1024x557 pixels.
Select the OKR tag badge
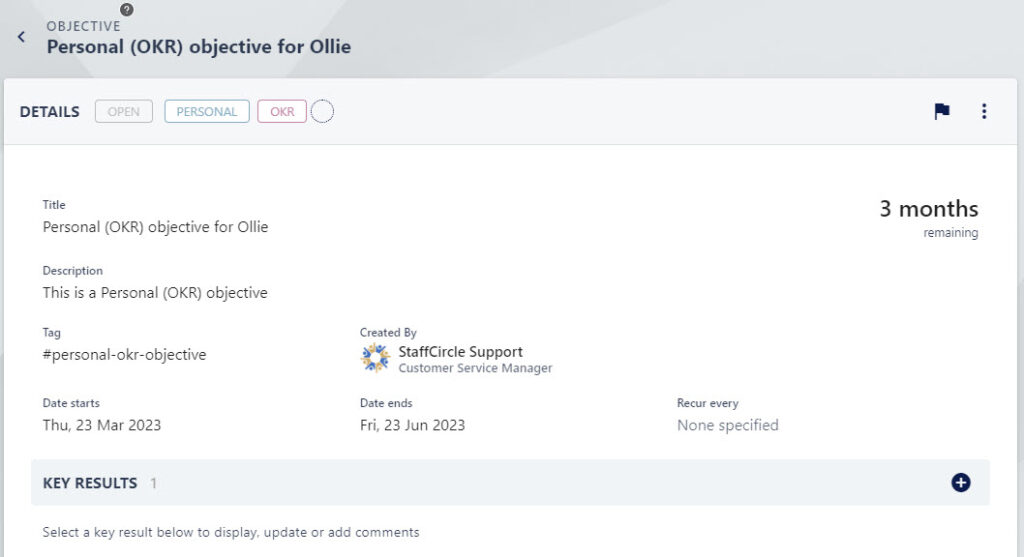point(282,112)
